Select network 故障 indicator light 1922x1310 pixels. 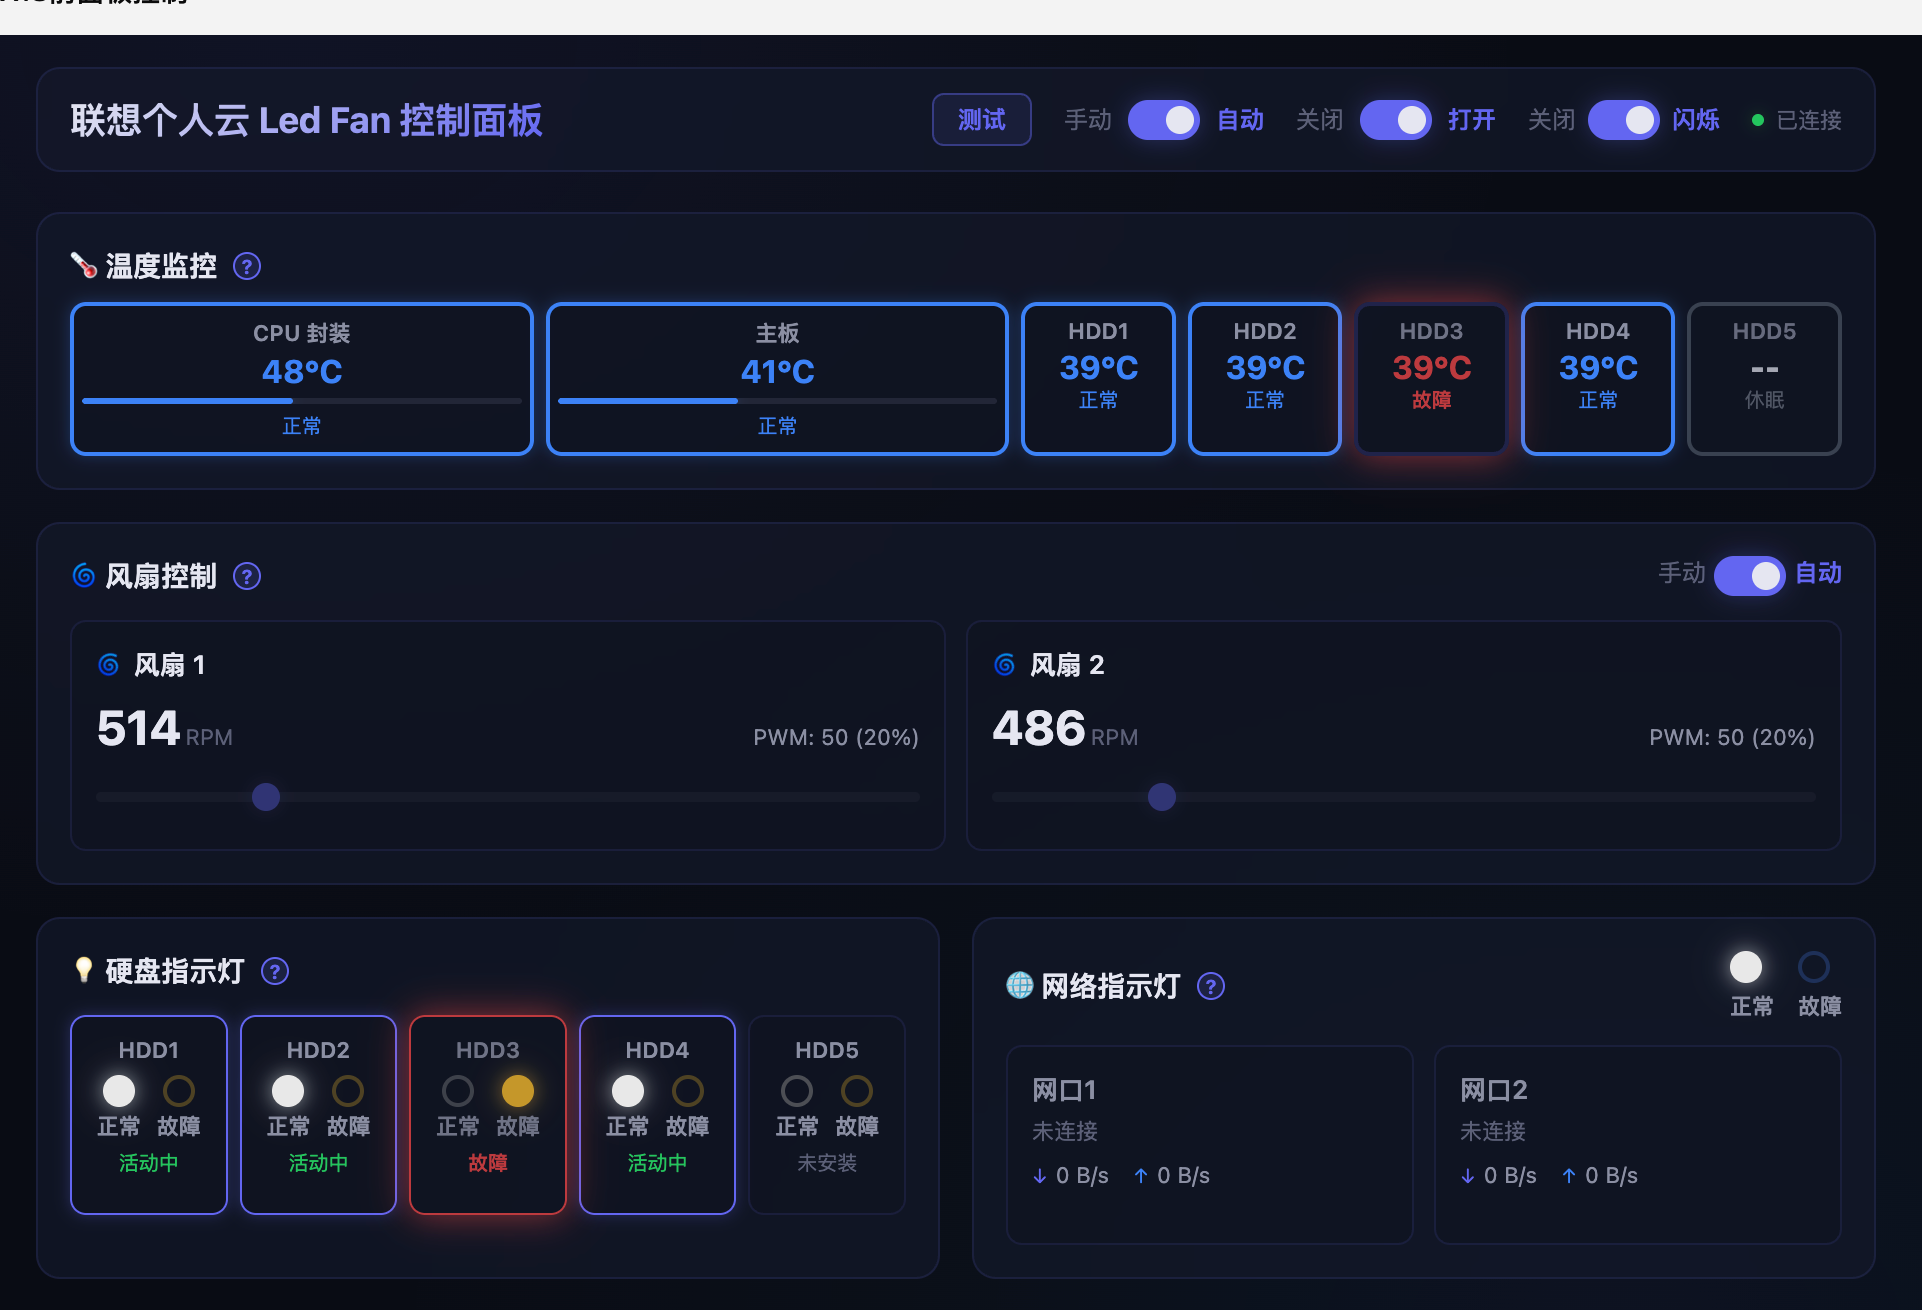click(1814, 967)
